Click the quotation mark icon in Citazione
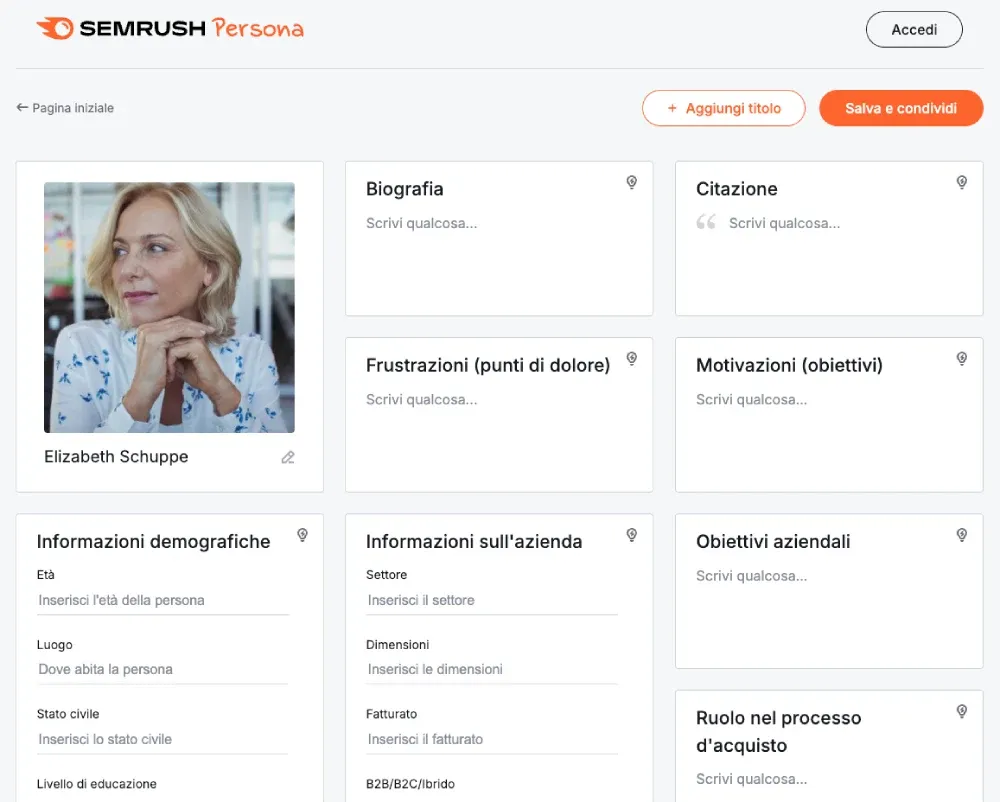Screen dimensions: 1000x802 click(x=706, y=221)
